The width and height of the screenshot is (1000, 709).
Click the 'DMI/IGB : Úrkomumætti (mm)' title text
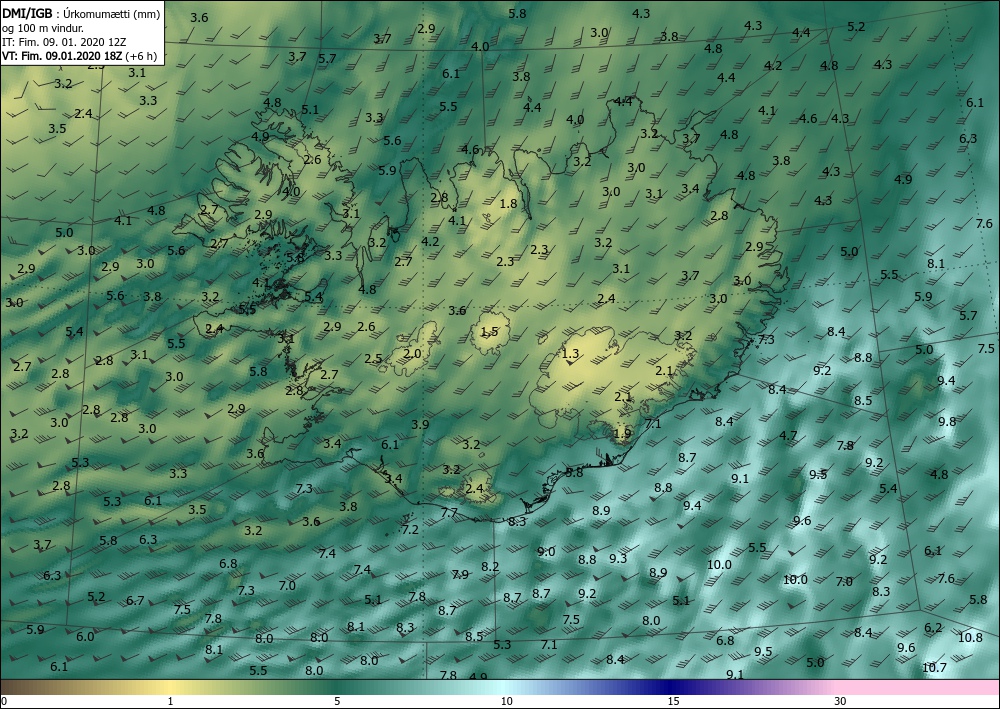pyautogui.click(x=81, y=14)
